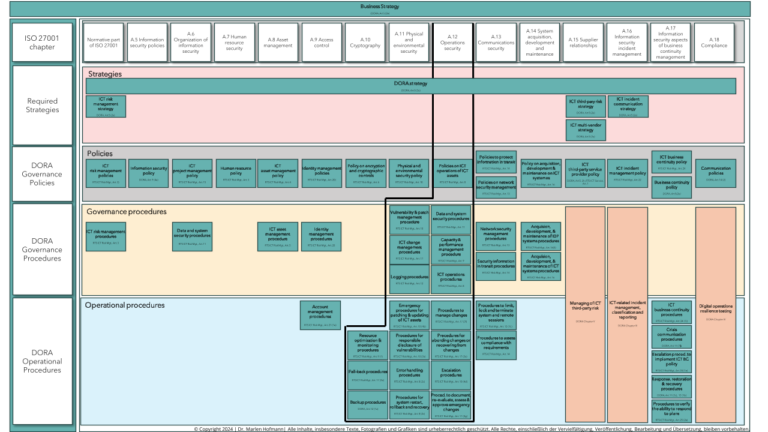
Task: Select the 'ICT incident communication strategy' box
Action: [628, 106]
